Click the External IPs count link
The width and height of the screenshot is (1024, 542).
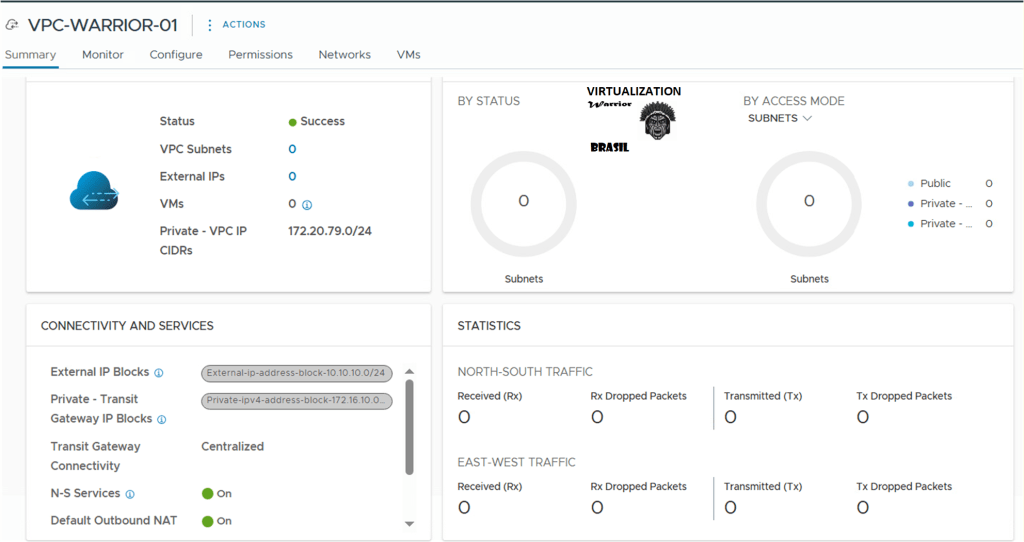(292, 177)
